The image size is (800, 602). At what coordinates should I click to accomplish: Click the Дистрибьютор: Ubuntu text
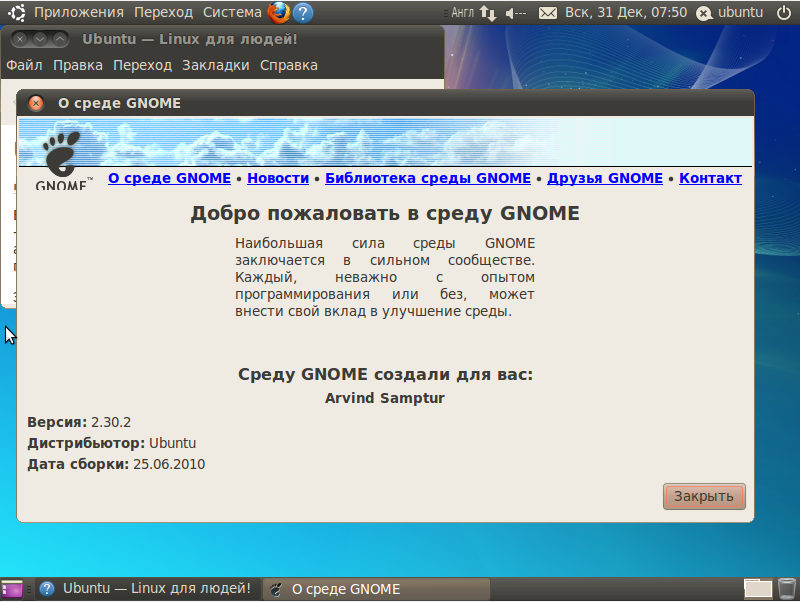[111, 443]
